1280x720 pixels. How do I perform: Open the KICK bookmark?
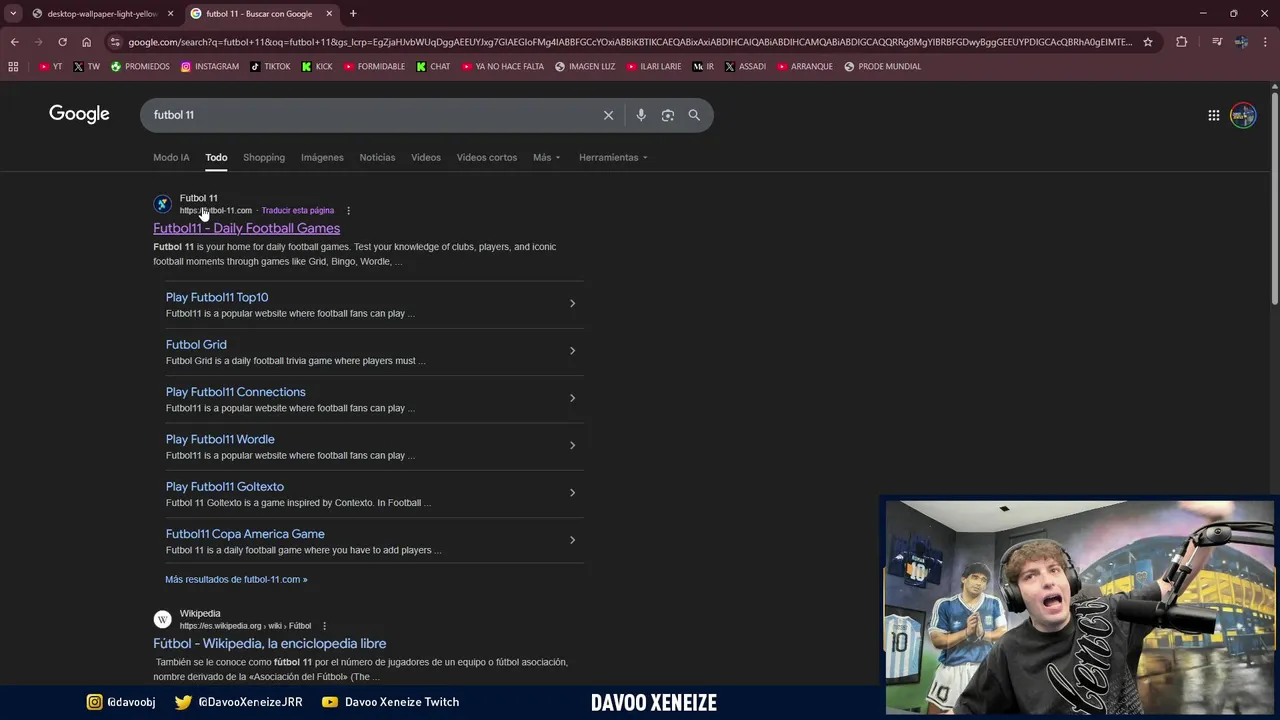coord(317,66)
